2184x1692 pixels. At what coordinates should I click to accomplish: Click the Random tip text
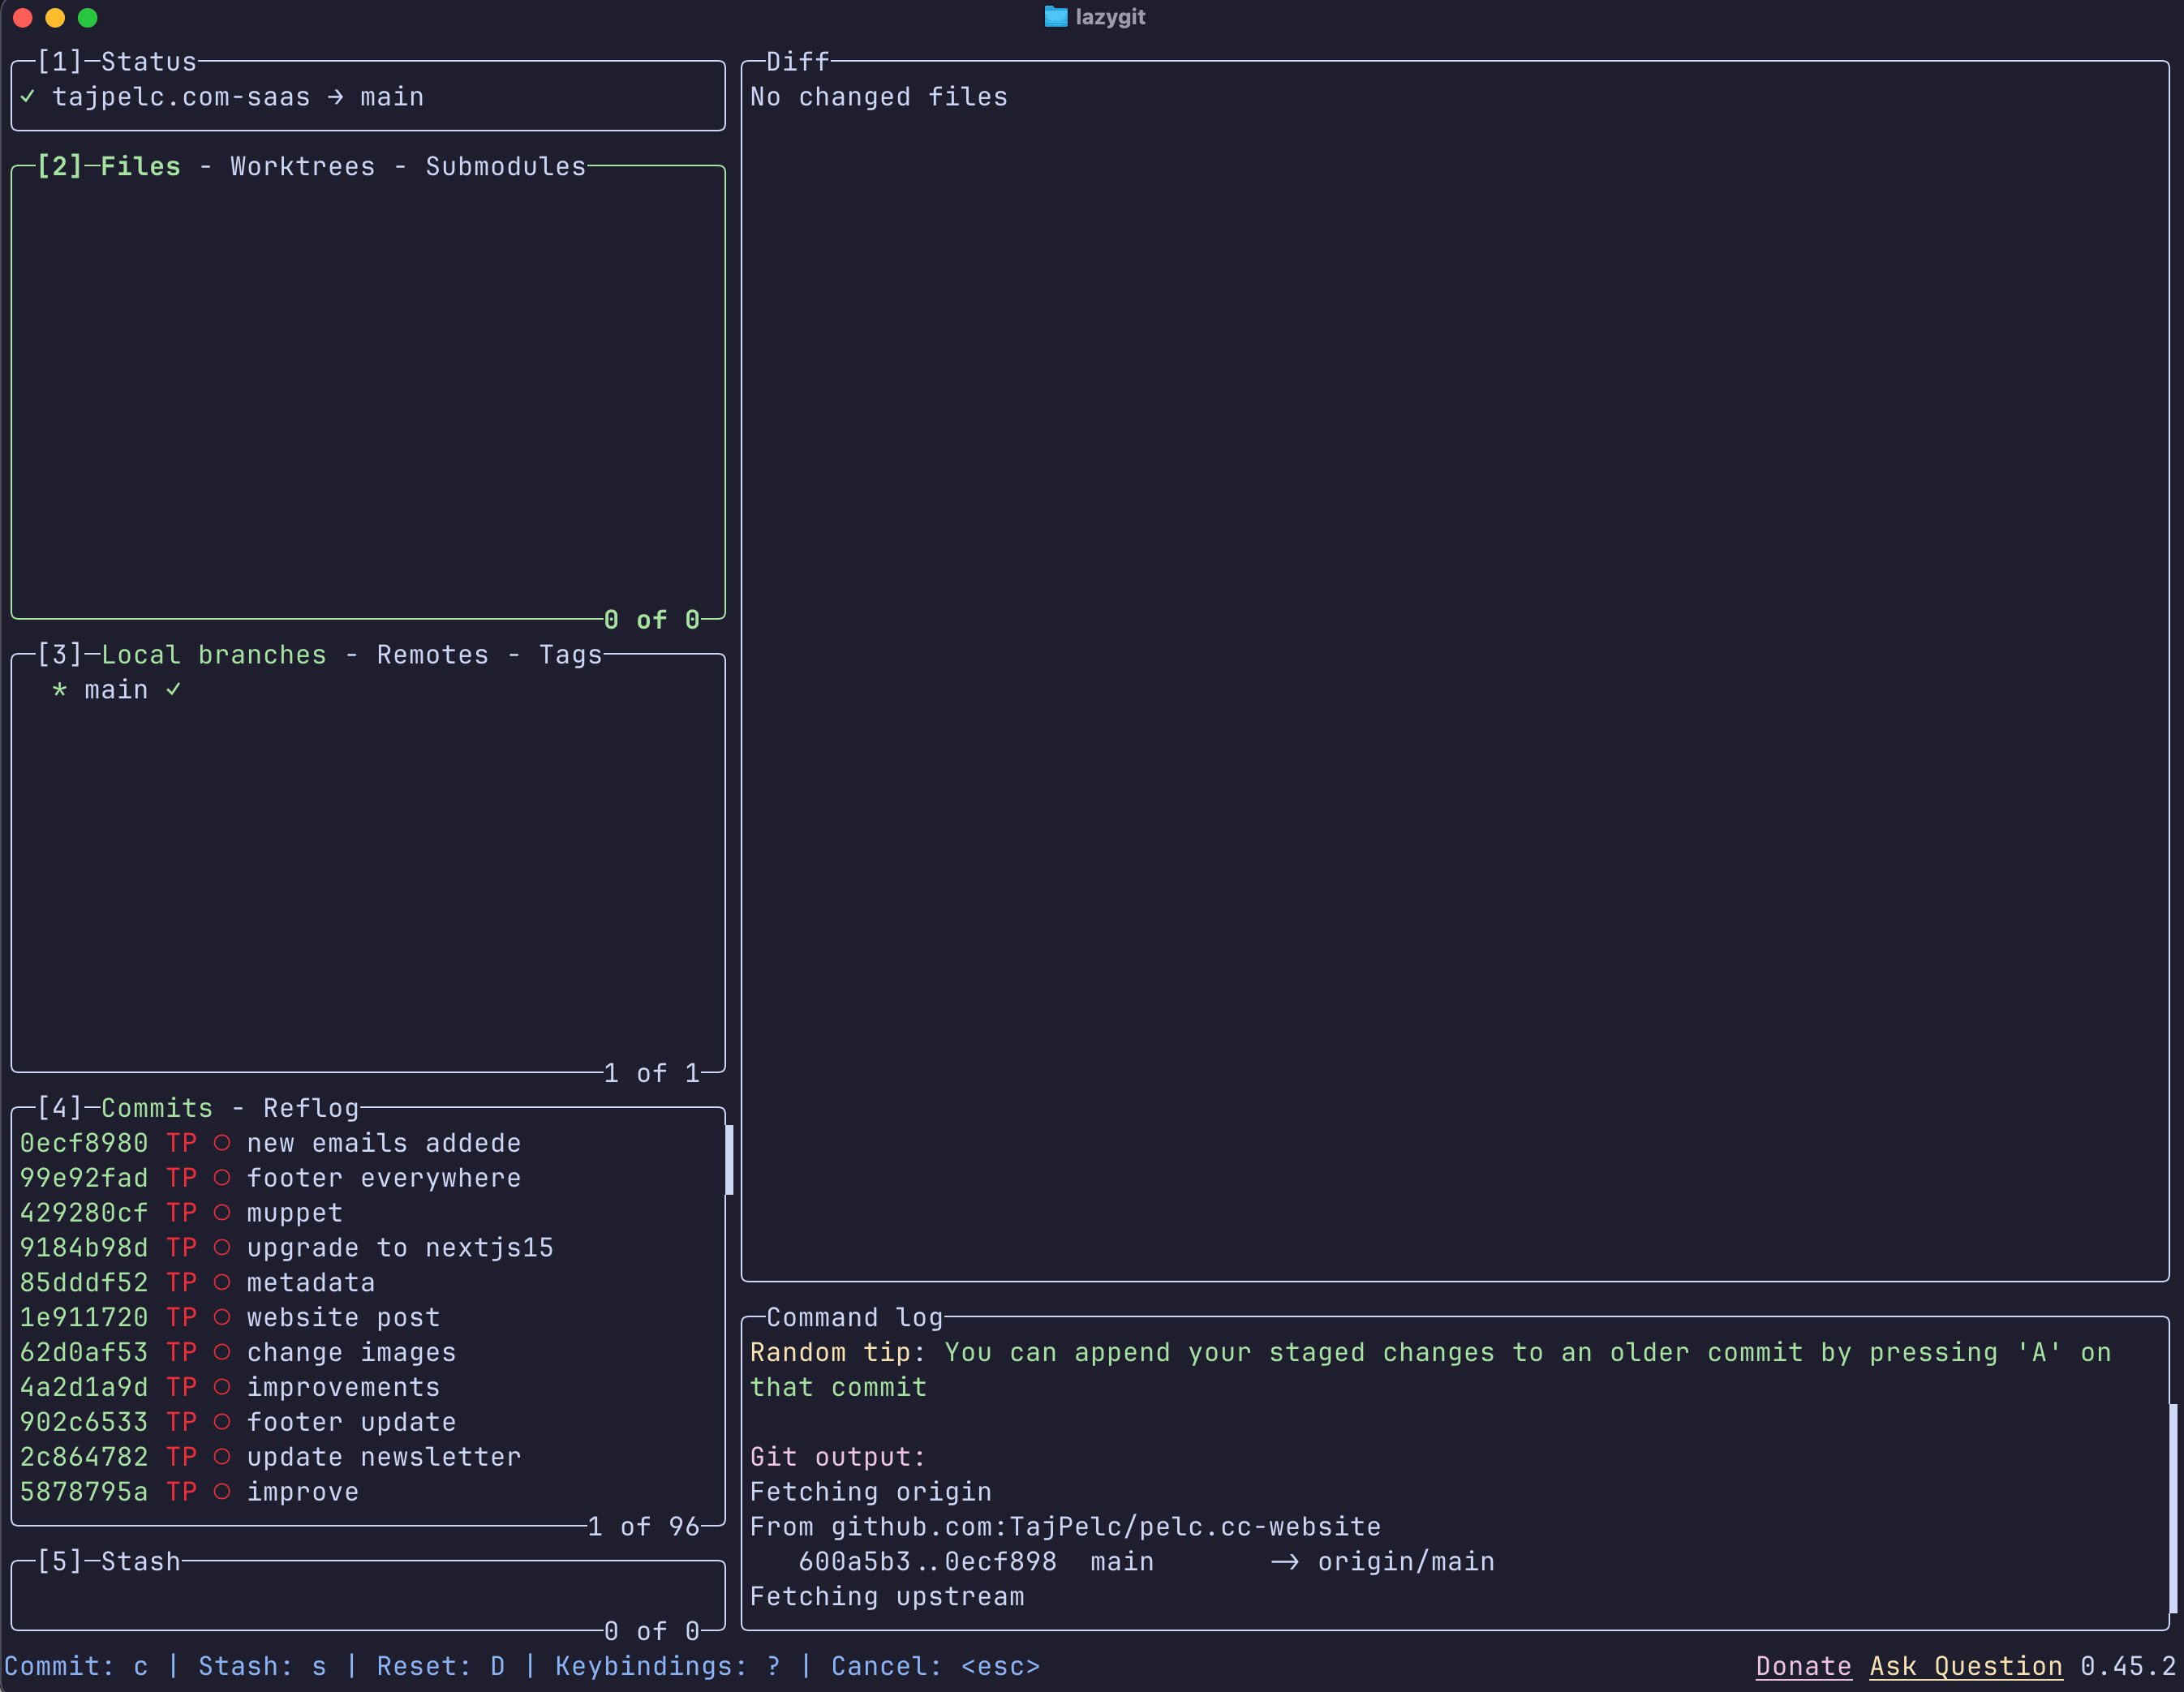click(1430, 1370)
